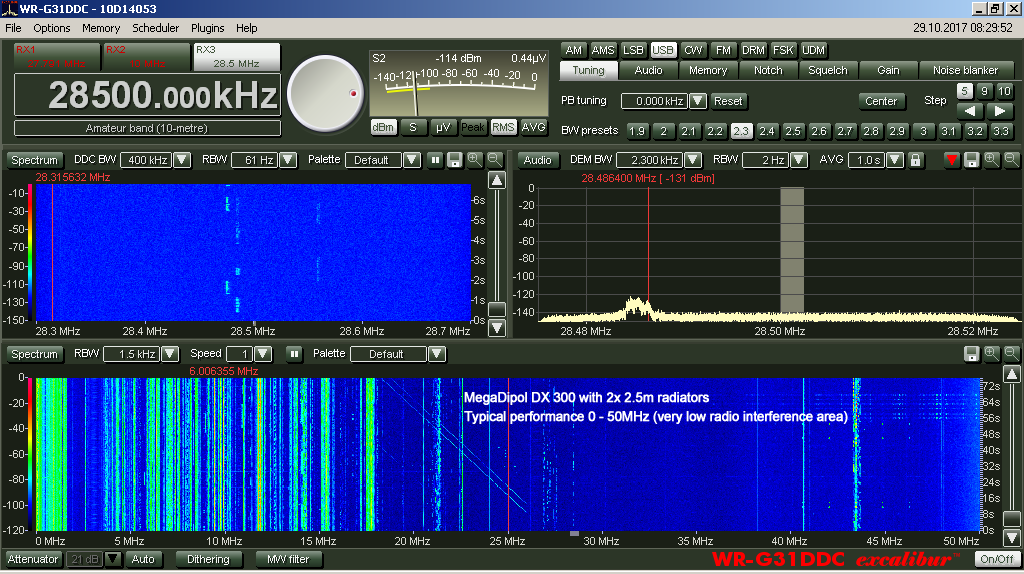
Task: Click the wideband waterfall down arrow
Action: point(1012,537)
